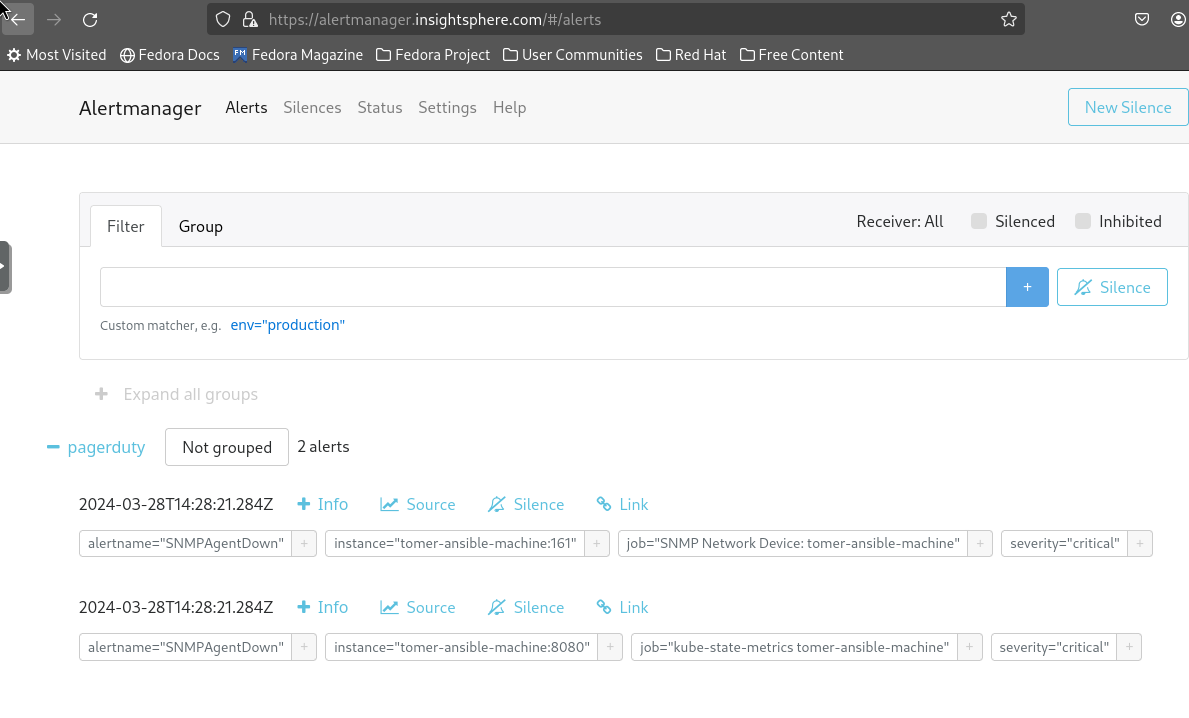Select the Filter tab

point(126,226)
